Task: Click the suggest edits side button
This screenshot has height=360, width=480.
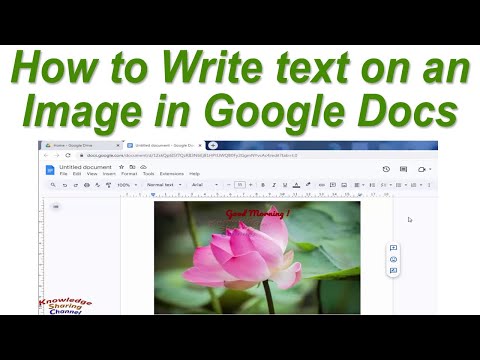Action: coord(393,271)
